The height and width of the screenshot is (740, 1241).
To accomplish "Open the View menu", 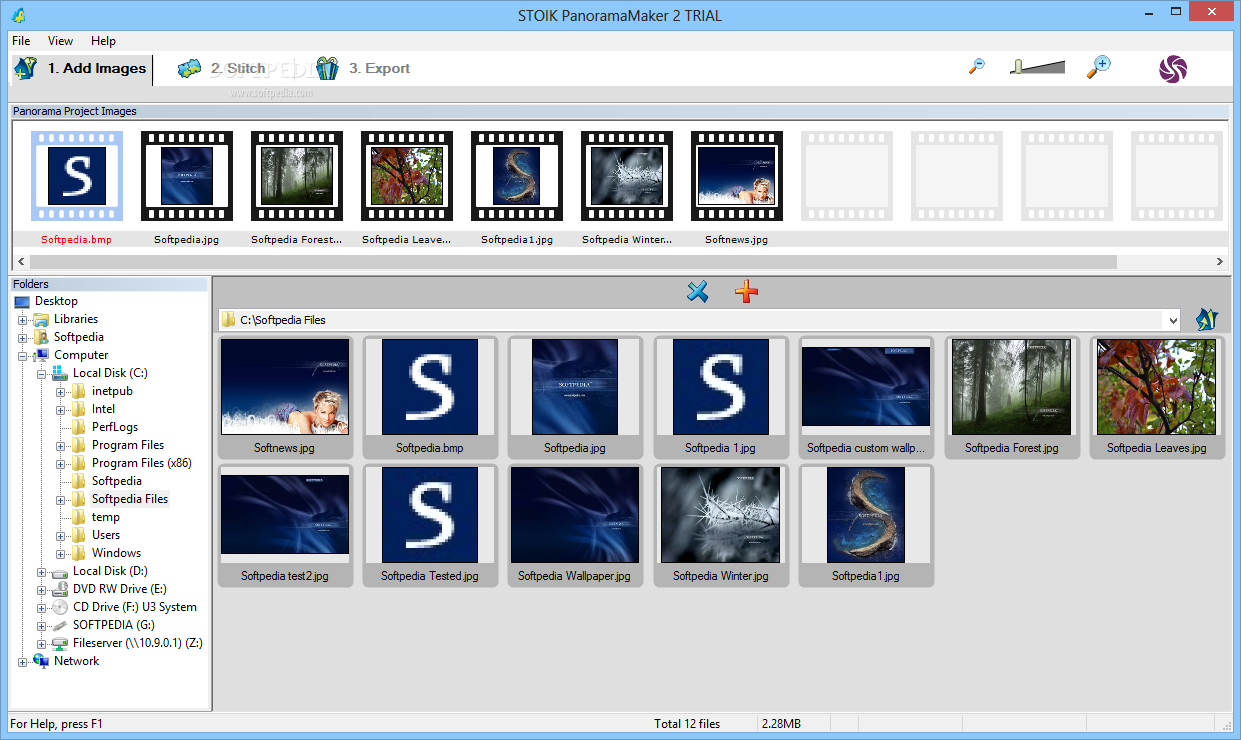I will 60,41.
